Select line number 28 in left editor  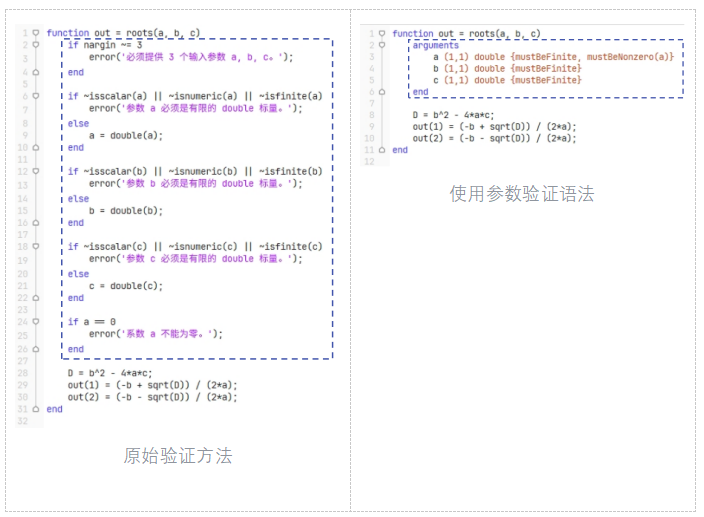pyautogui.click(x=22, y=372)
